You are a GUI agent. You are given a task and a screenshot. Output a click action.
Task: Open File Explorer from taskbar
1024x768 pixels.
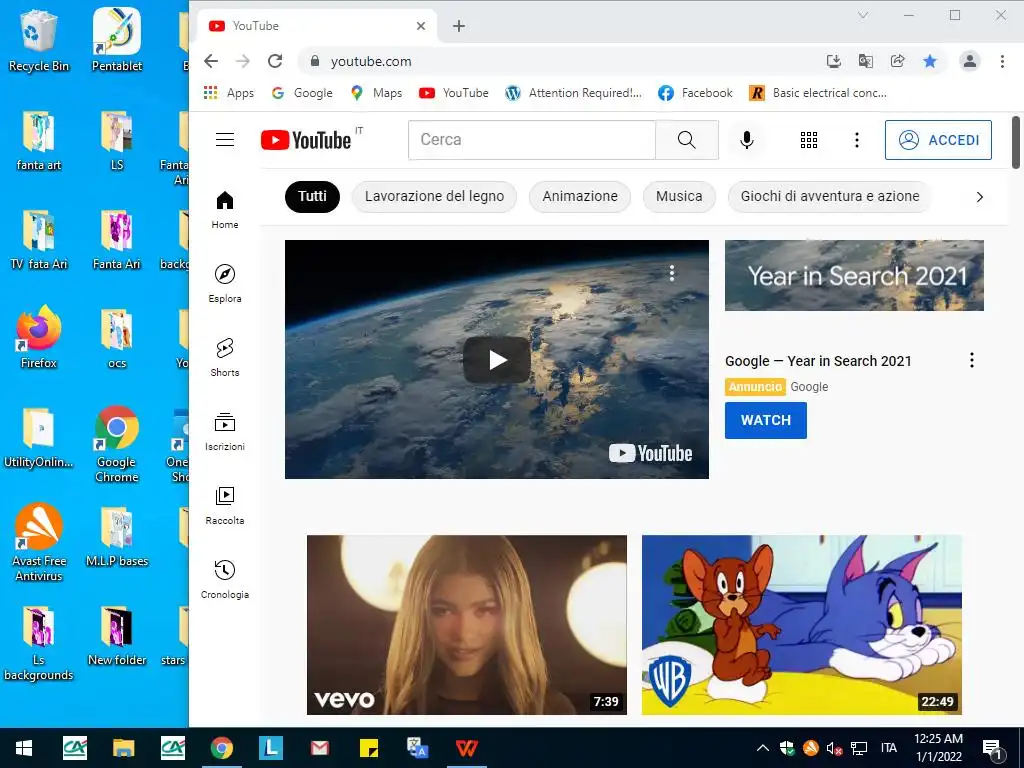click(123, 748)
